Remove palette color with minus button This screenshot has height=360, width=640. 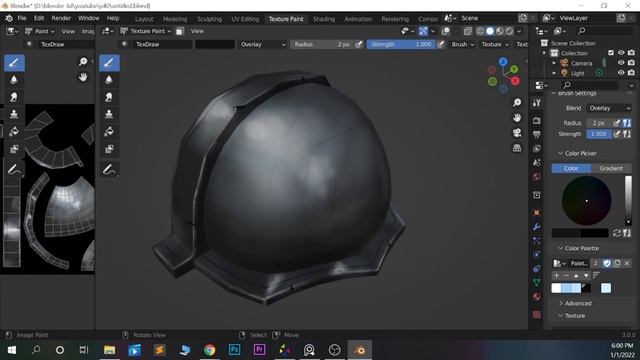[566, 276]
